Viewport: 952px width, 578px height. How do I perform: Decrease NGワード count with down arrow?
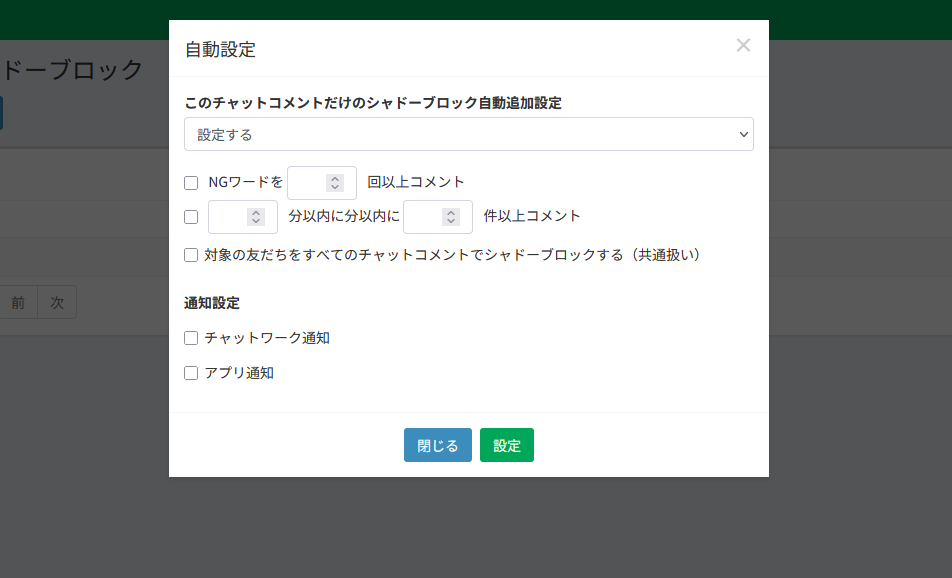tap(335, 187)
